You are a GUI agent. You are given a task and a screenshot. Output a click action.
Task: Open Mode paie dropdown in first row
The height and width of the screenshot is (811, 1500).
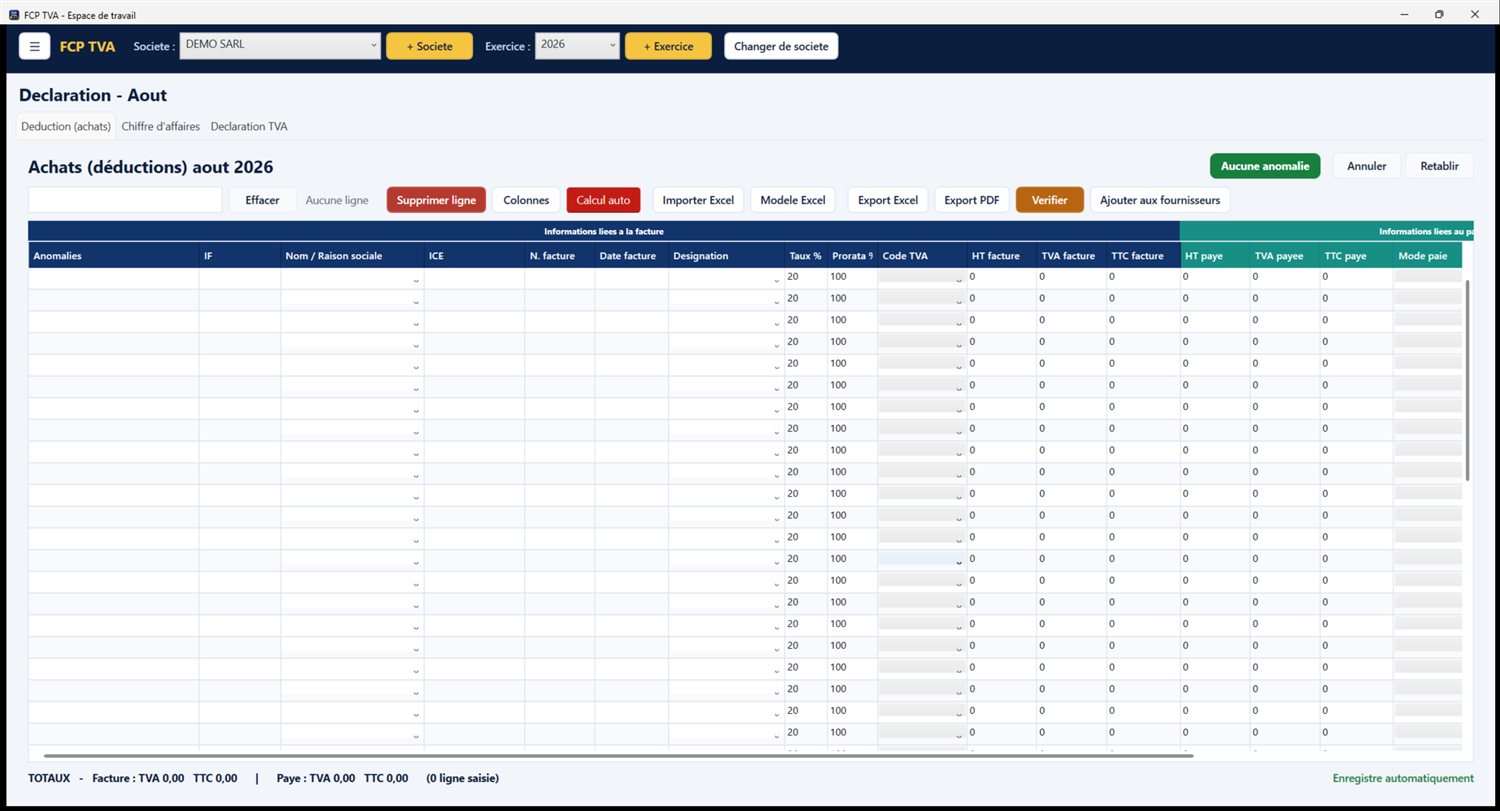(1428, 278)
